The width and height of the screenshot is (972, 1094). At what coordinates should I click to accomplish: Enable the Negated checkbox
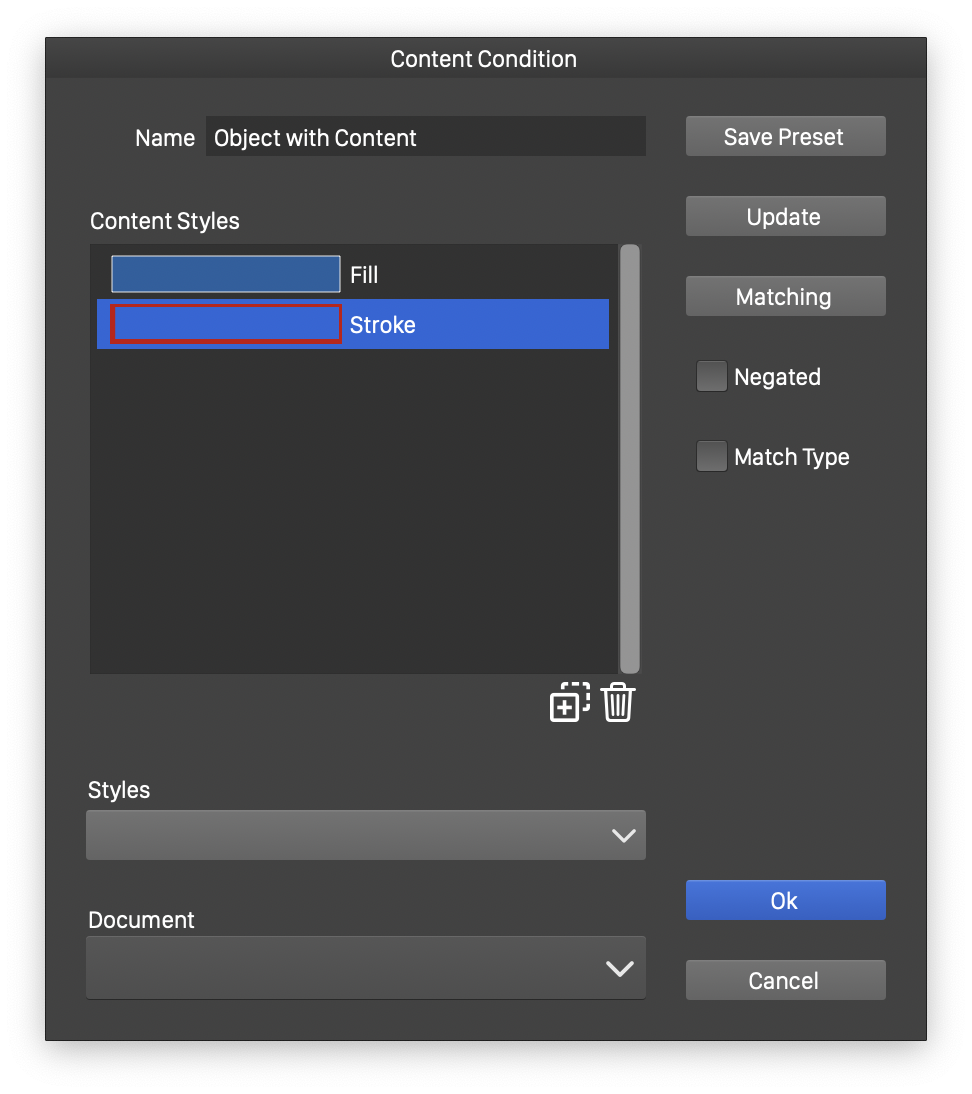click(711, 377)
